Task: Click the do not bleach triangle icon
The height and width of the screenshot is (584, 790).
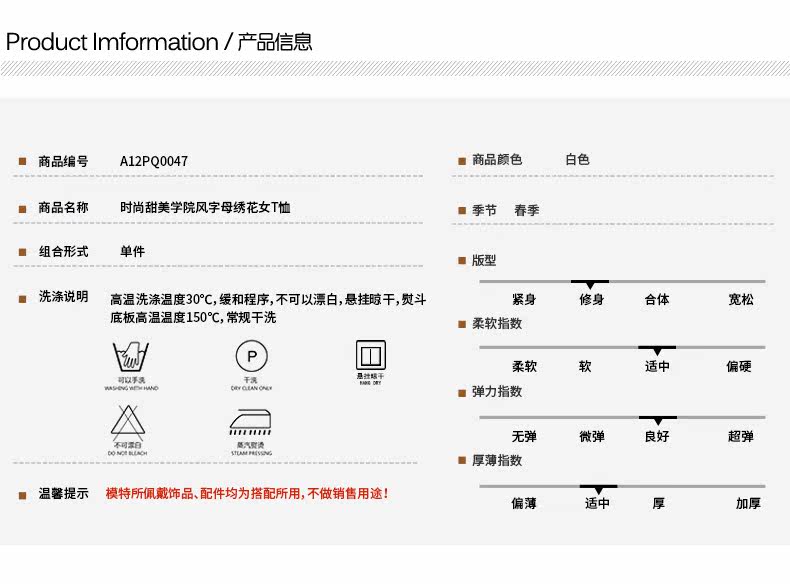Action: [x=128, y=422]
